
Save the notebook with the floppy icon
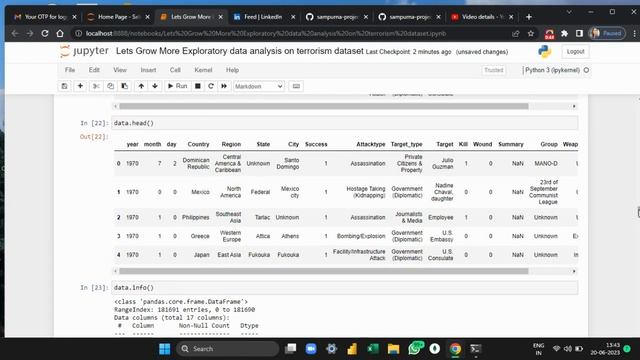(x=64, y=86)
